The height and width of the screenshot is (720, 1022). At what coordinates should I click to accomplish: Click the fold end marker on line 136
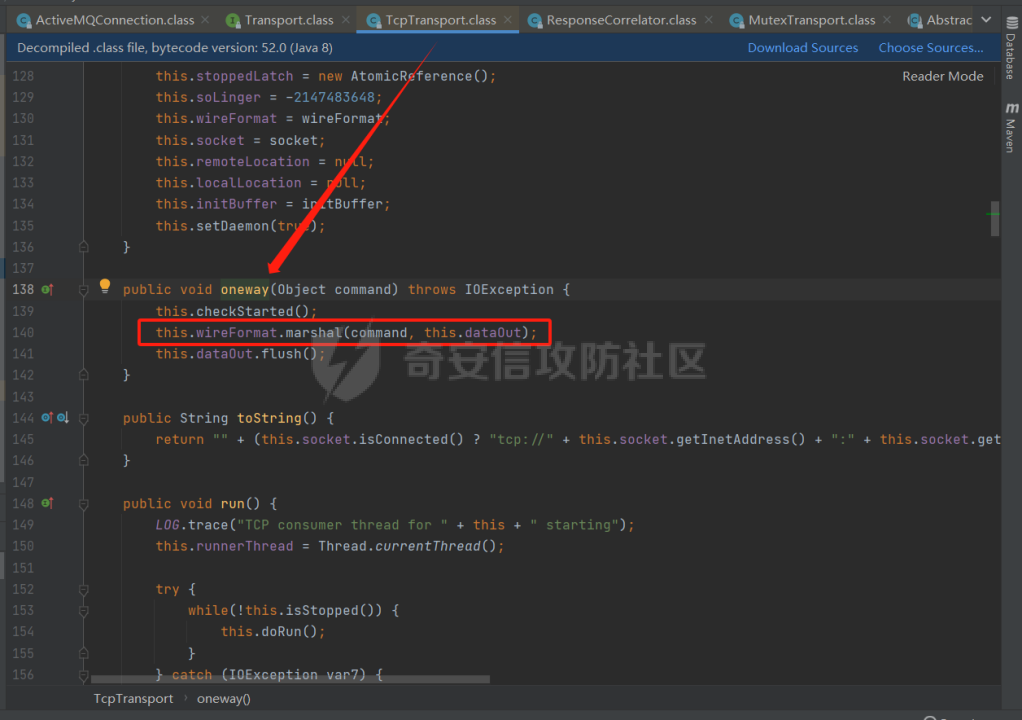(x=83, y=247)
